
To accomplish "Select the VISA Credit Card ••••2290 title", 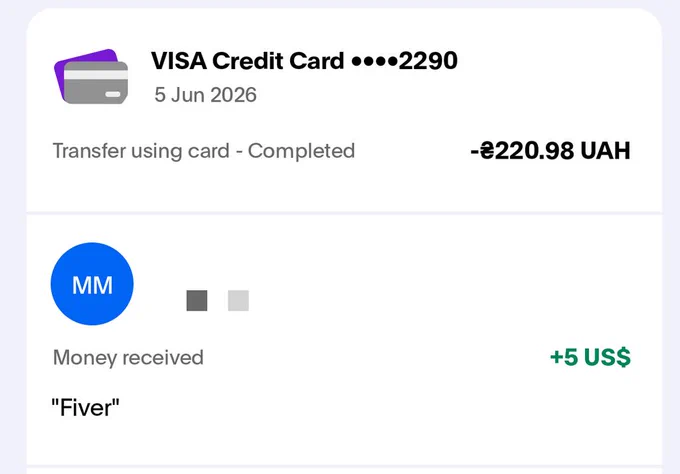I will 304,60.
